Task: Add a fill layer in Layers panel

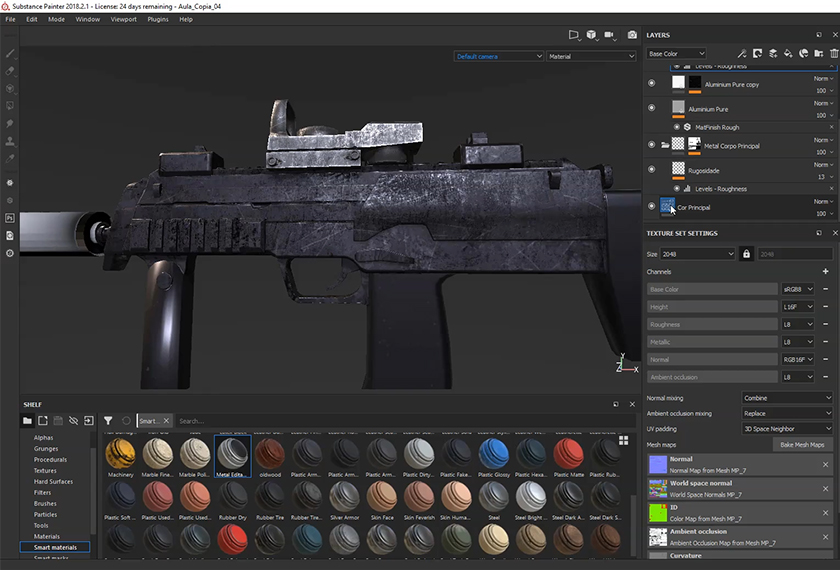Action: point(788,54)
